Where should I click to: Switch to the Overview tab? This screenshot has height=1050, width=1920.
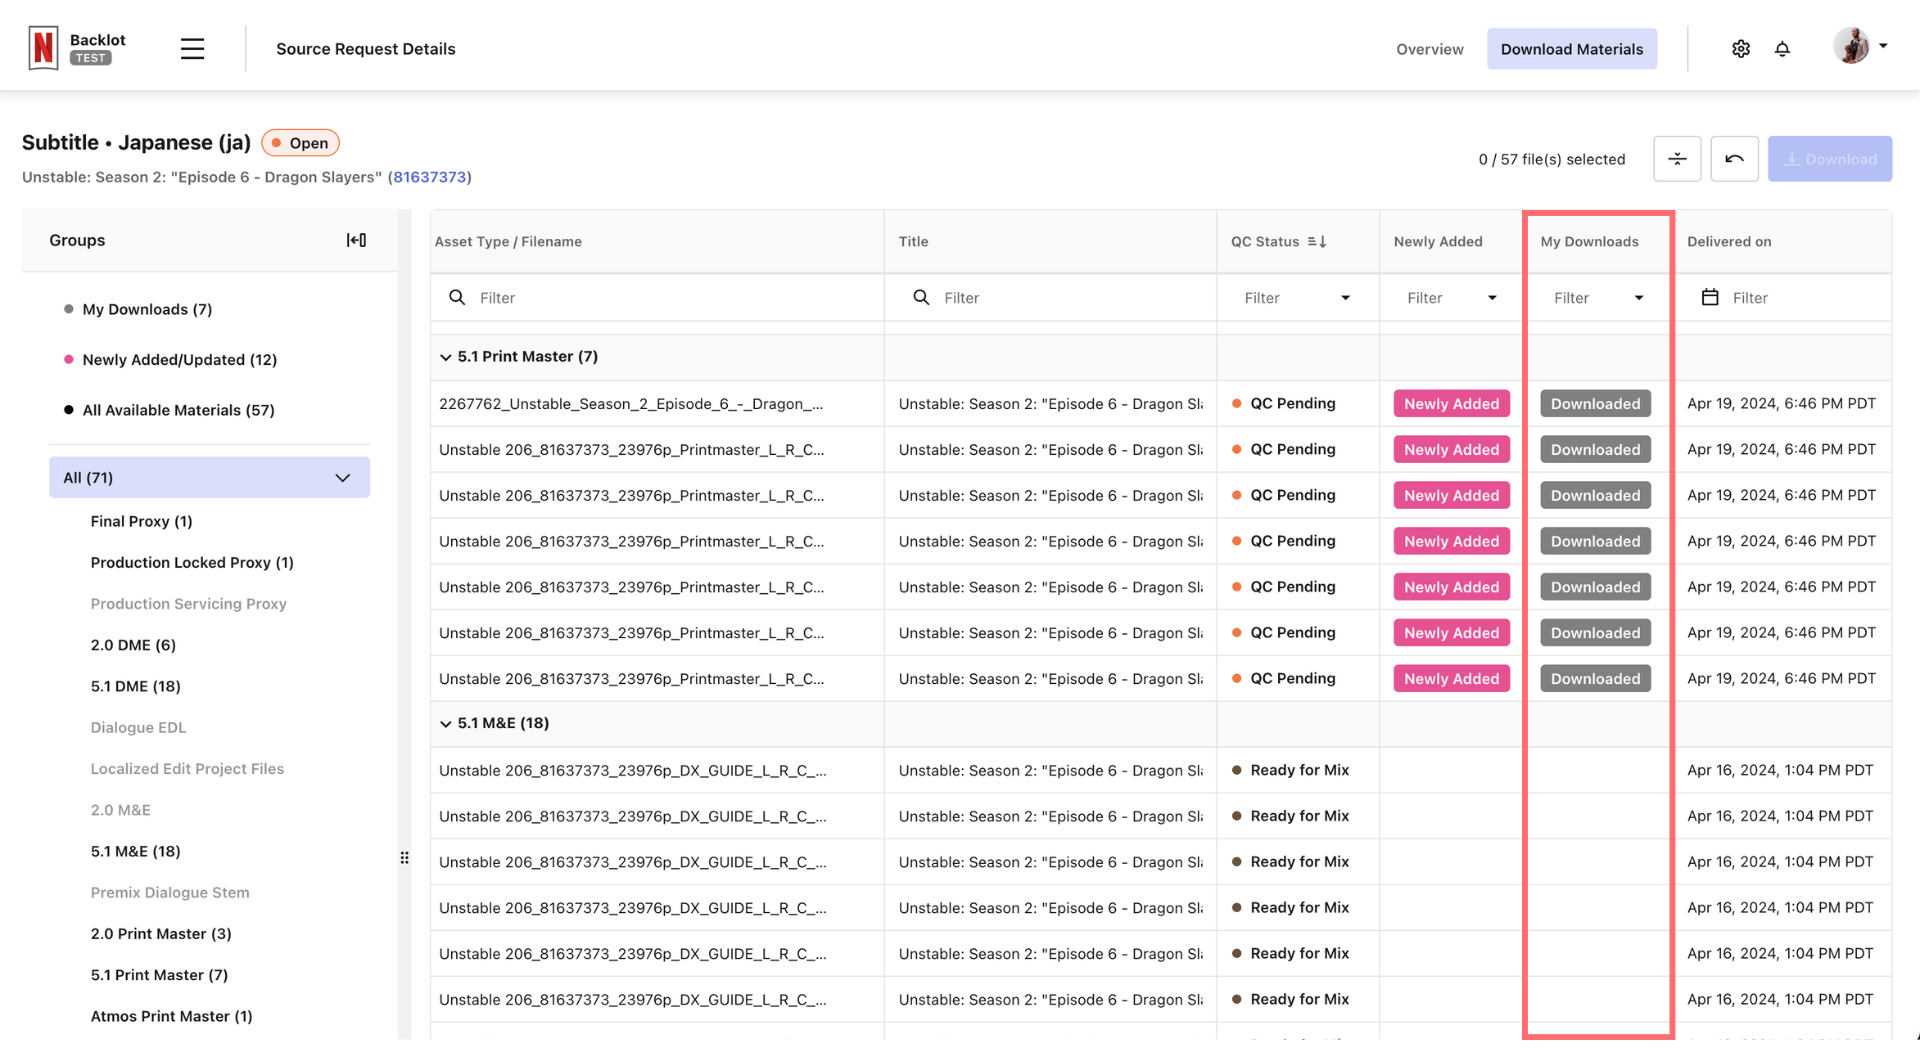pyautogui.click(x=1429, y=49)
